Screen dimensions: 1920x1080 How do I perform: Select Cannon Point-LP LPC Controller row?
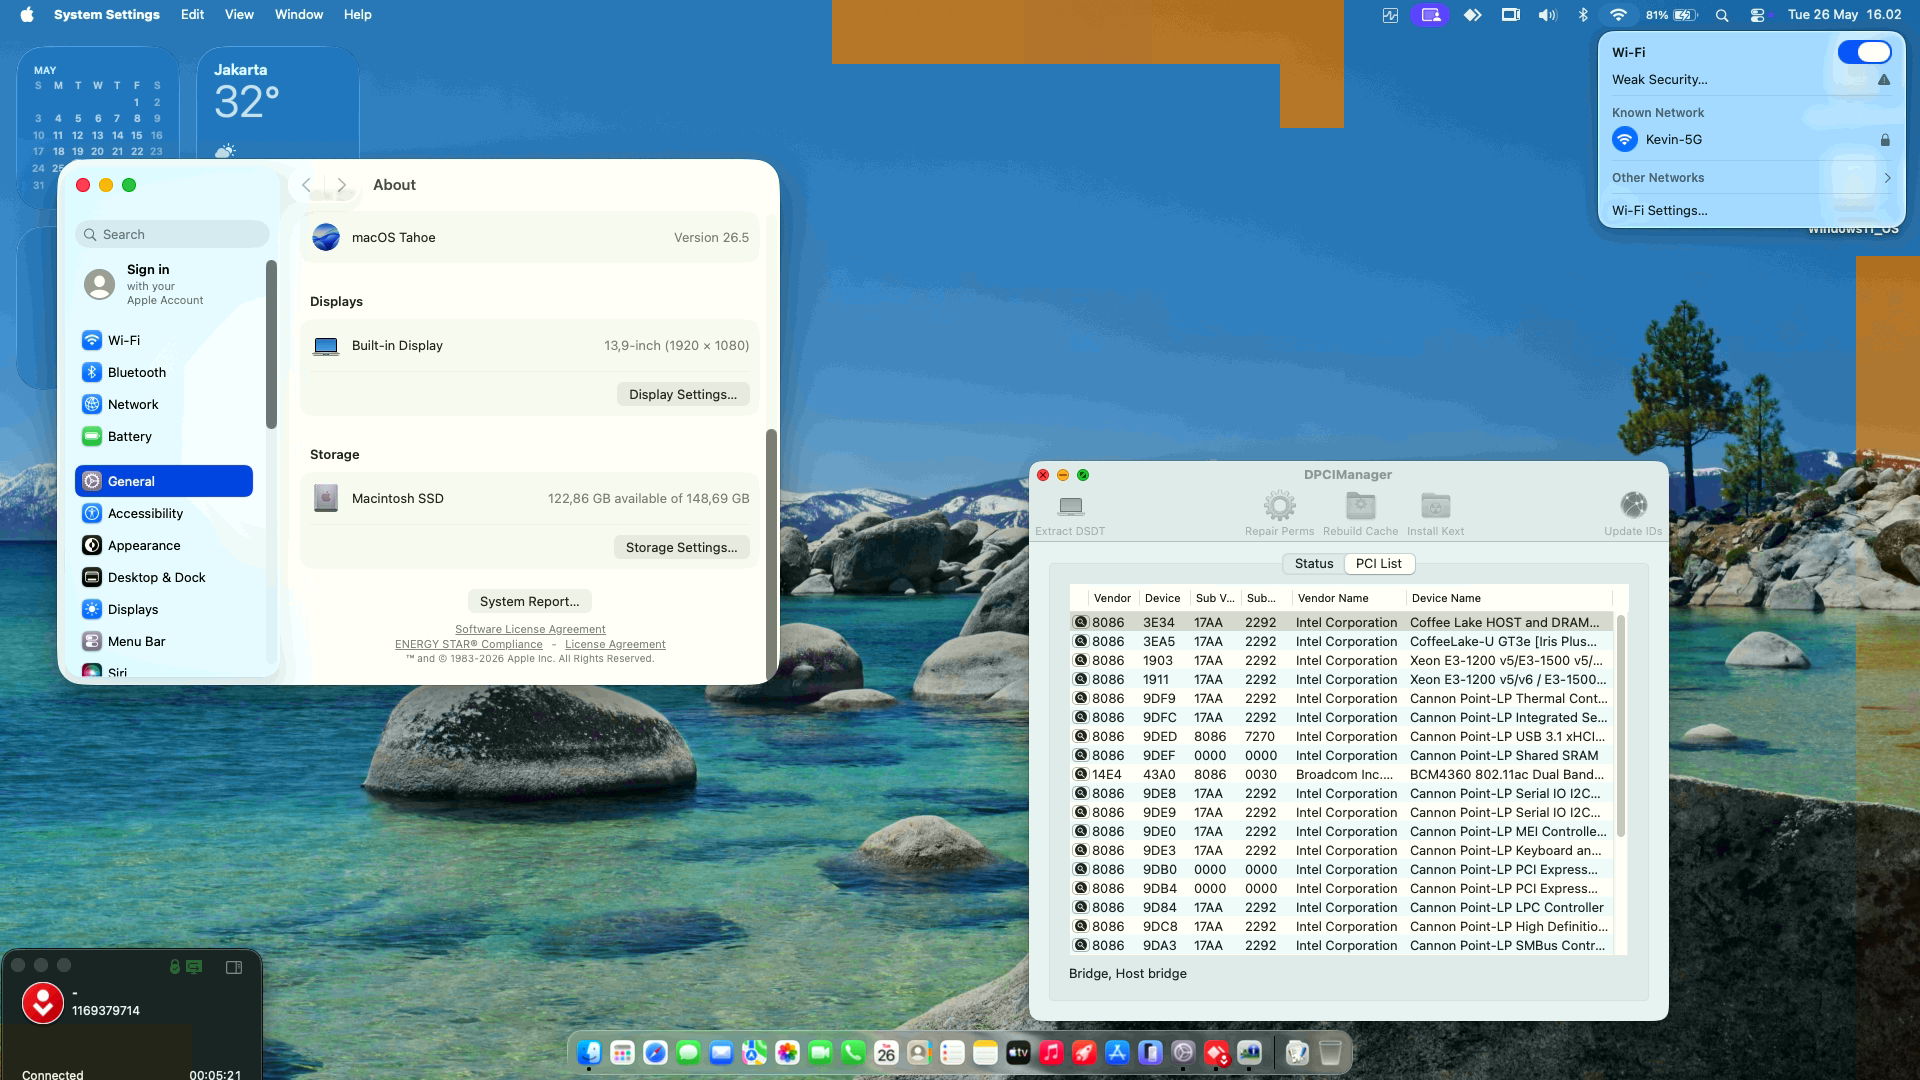[1342, 907]
